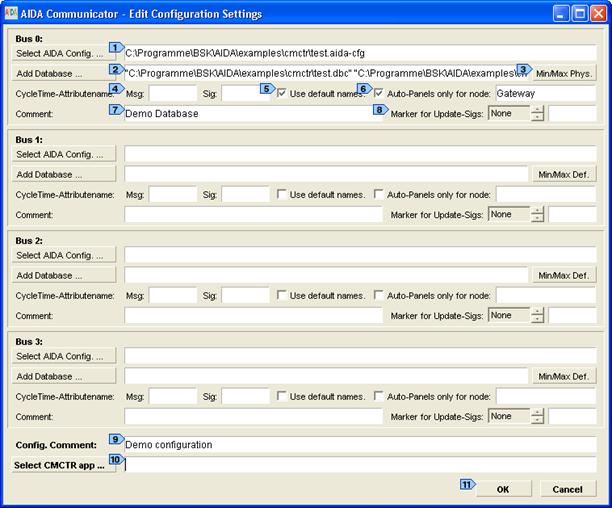The image size is (612, 508).
Task: Click Bus 0 Select AIDA Config button
Action: (64, 53)
